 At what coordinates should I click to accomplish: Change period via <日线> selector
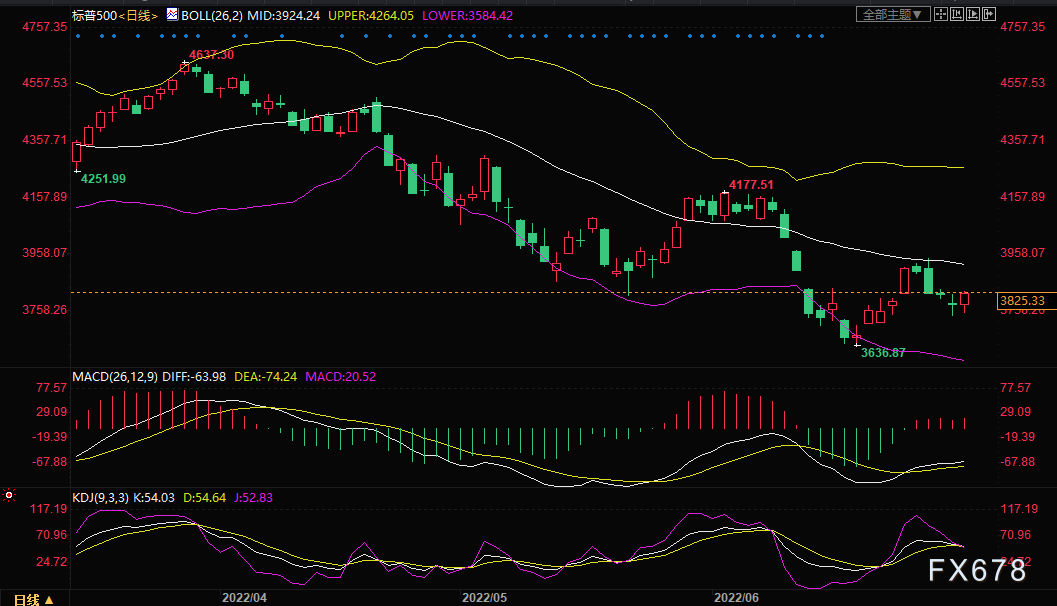[139, 16]
